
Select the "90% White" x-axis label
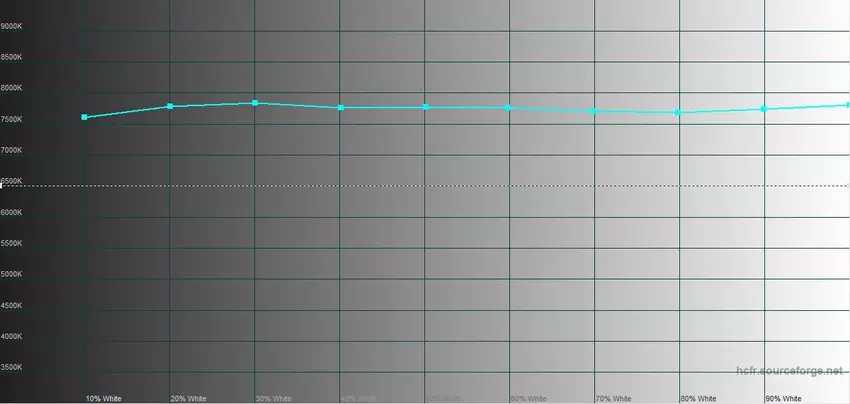pos(783,398)
